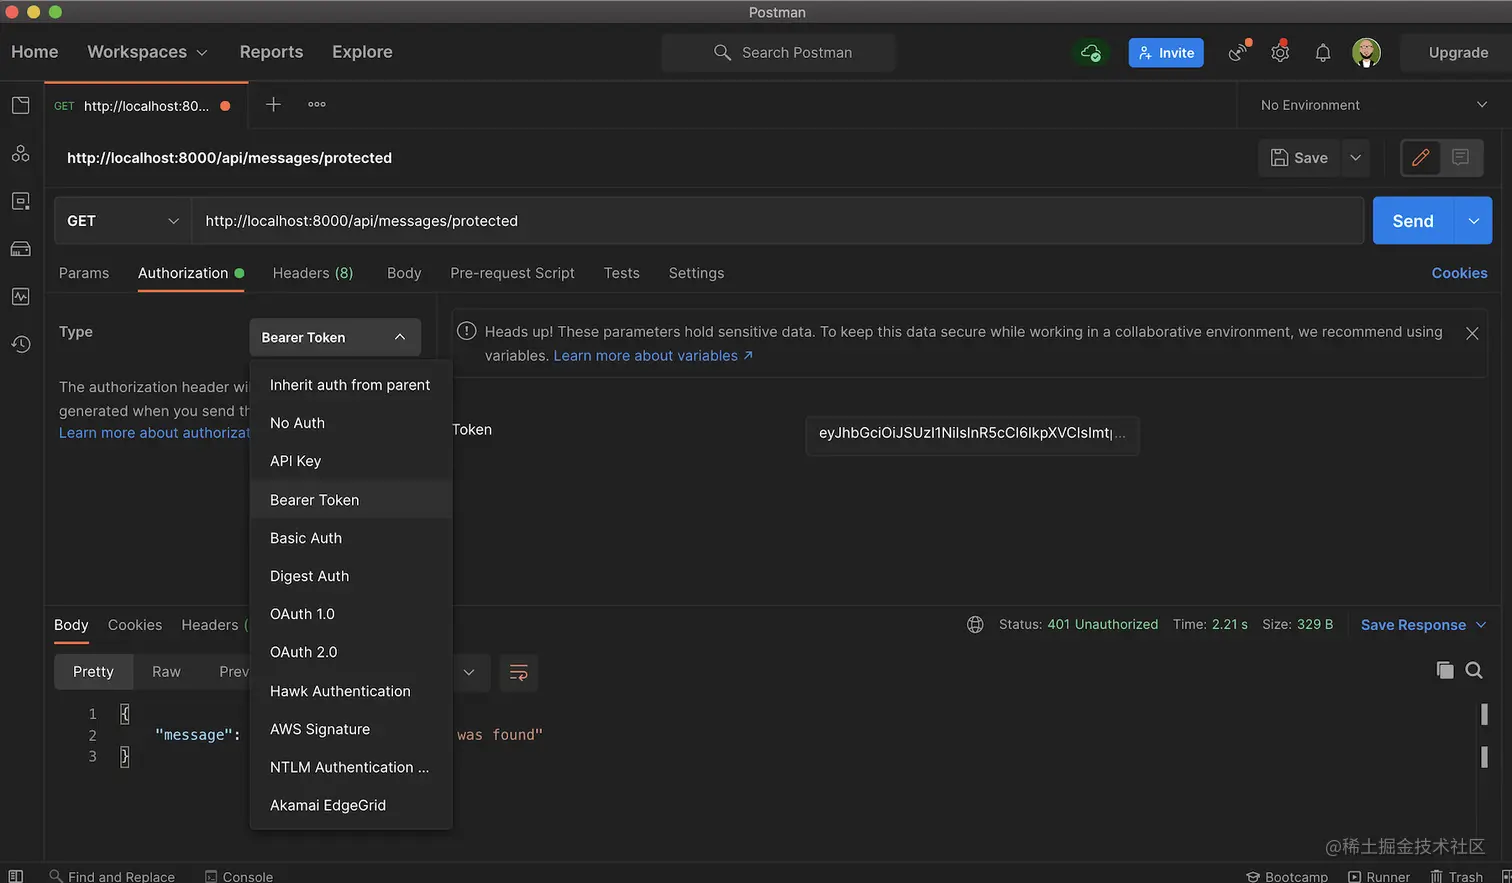Toggle response line wrapping icon
The image size is (1512, 883).
519,673
